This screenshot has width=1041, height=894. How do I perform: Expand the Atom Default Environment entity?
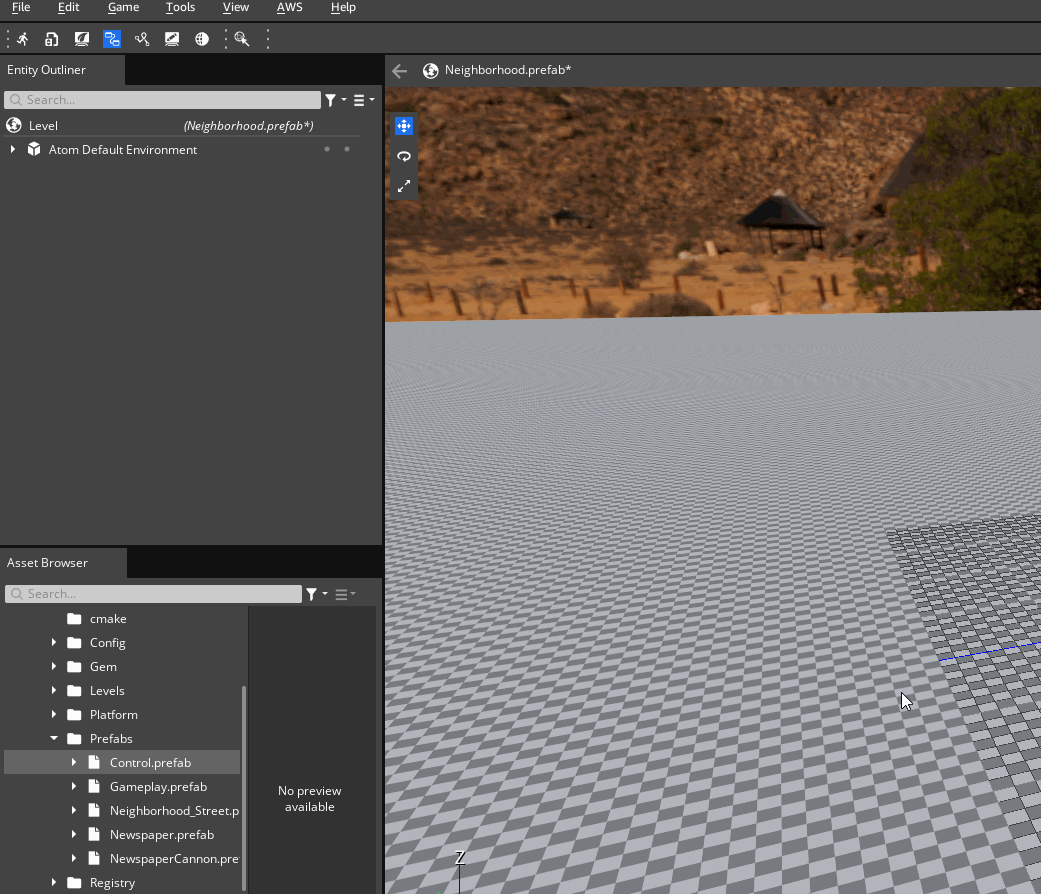pos(13,149)
